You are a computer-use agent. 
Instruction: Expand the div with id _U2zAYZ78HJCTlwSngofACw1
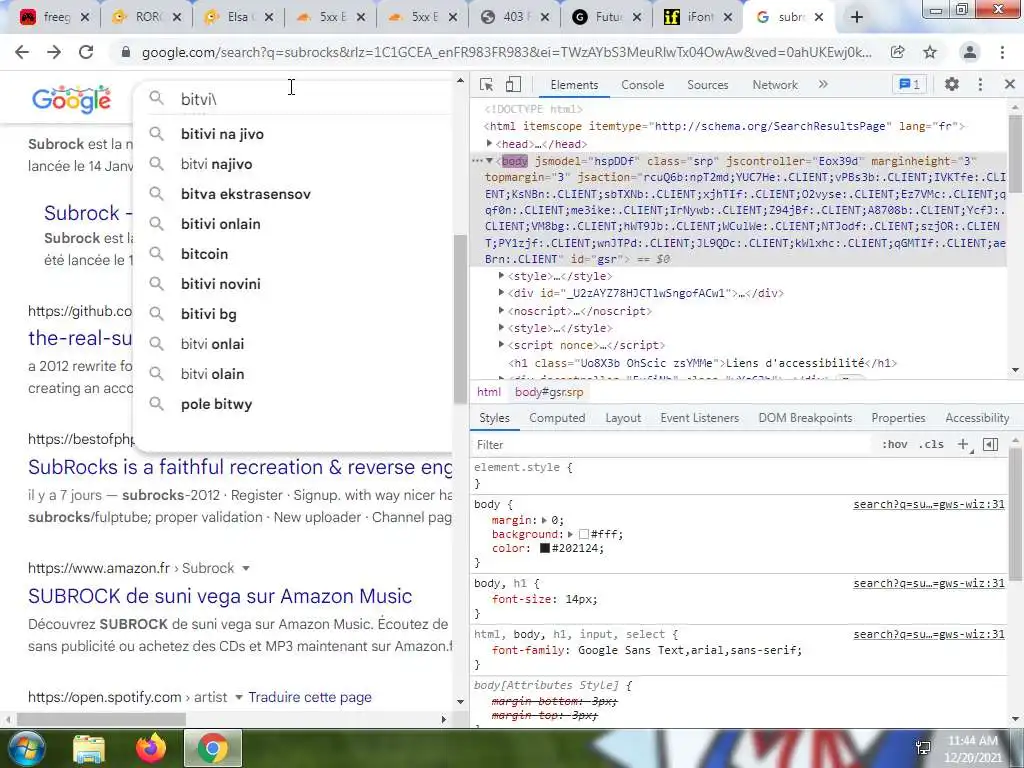pyautogui.click(x=501, y=293)
